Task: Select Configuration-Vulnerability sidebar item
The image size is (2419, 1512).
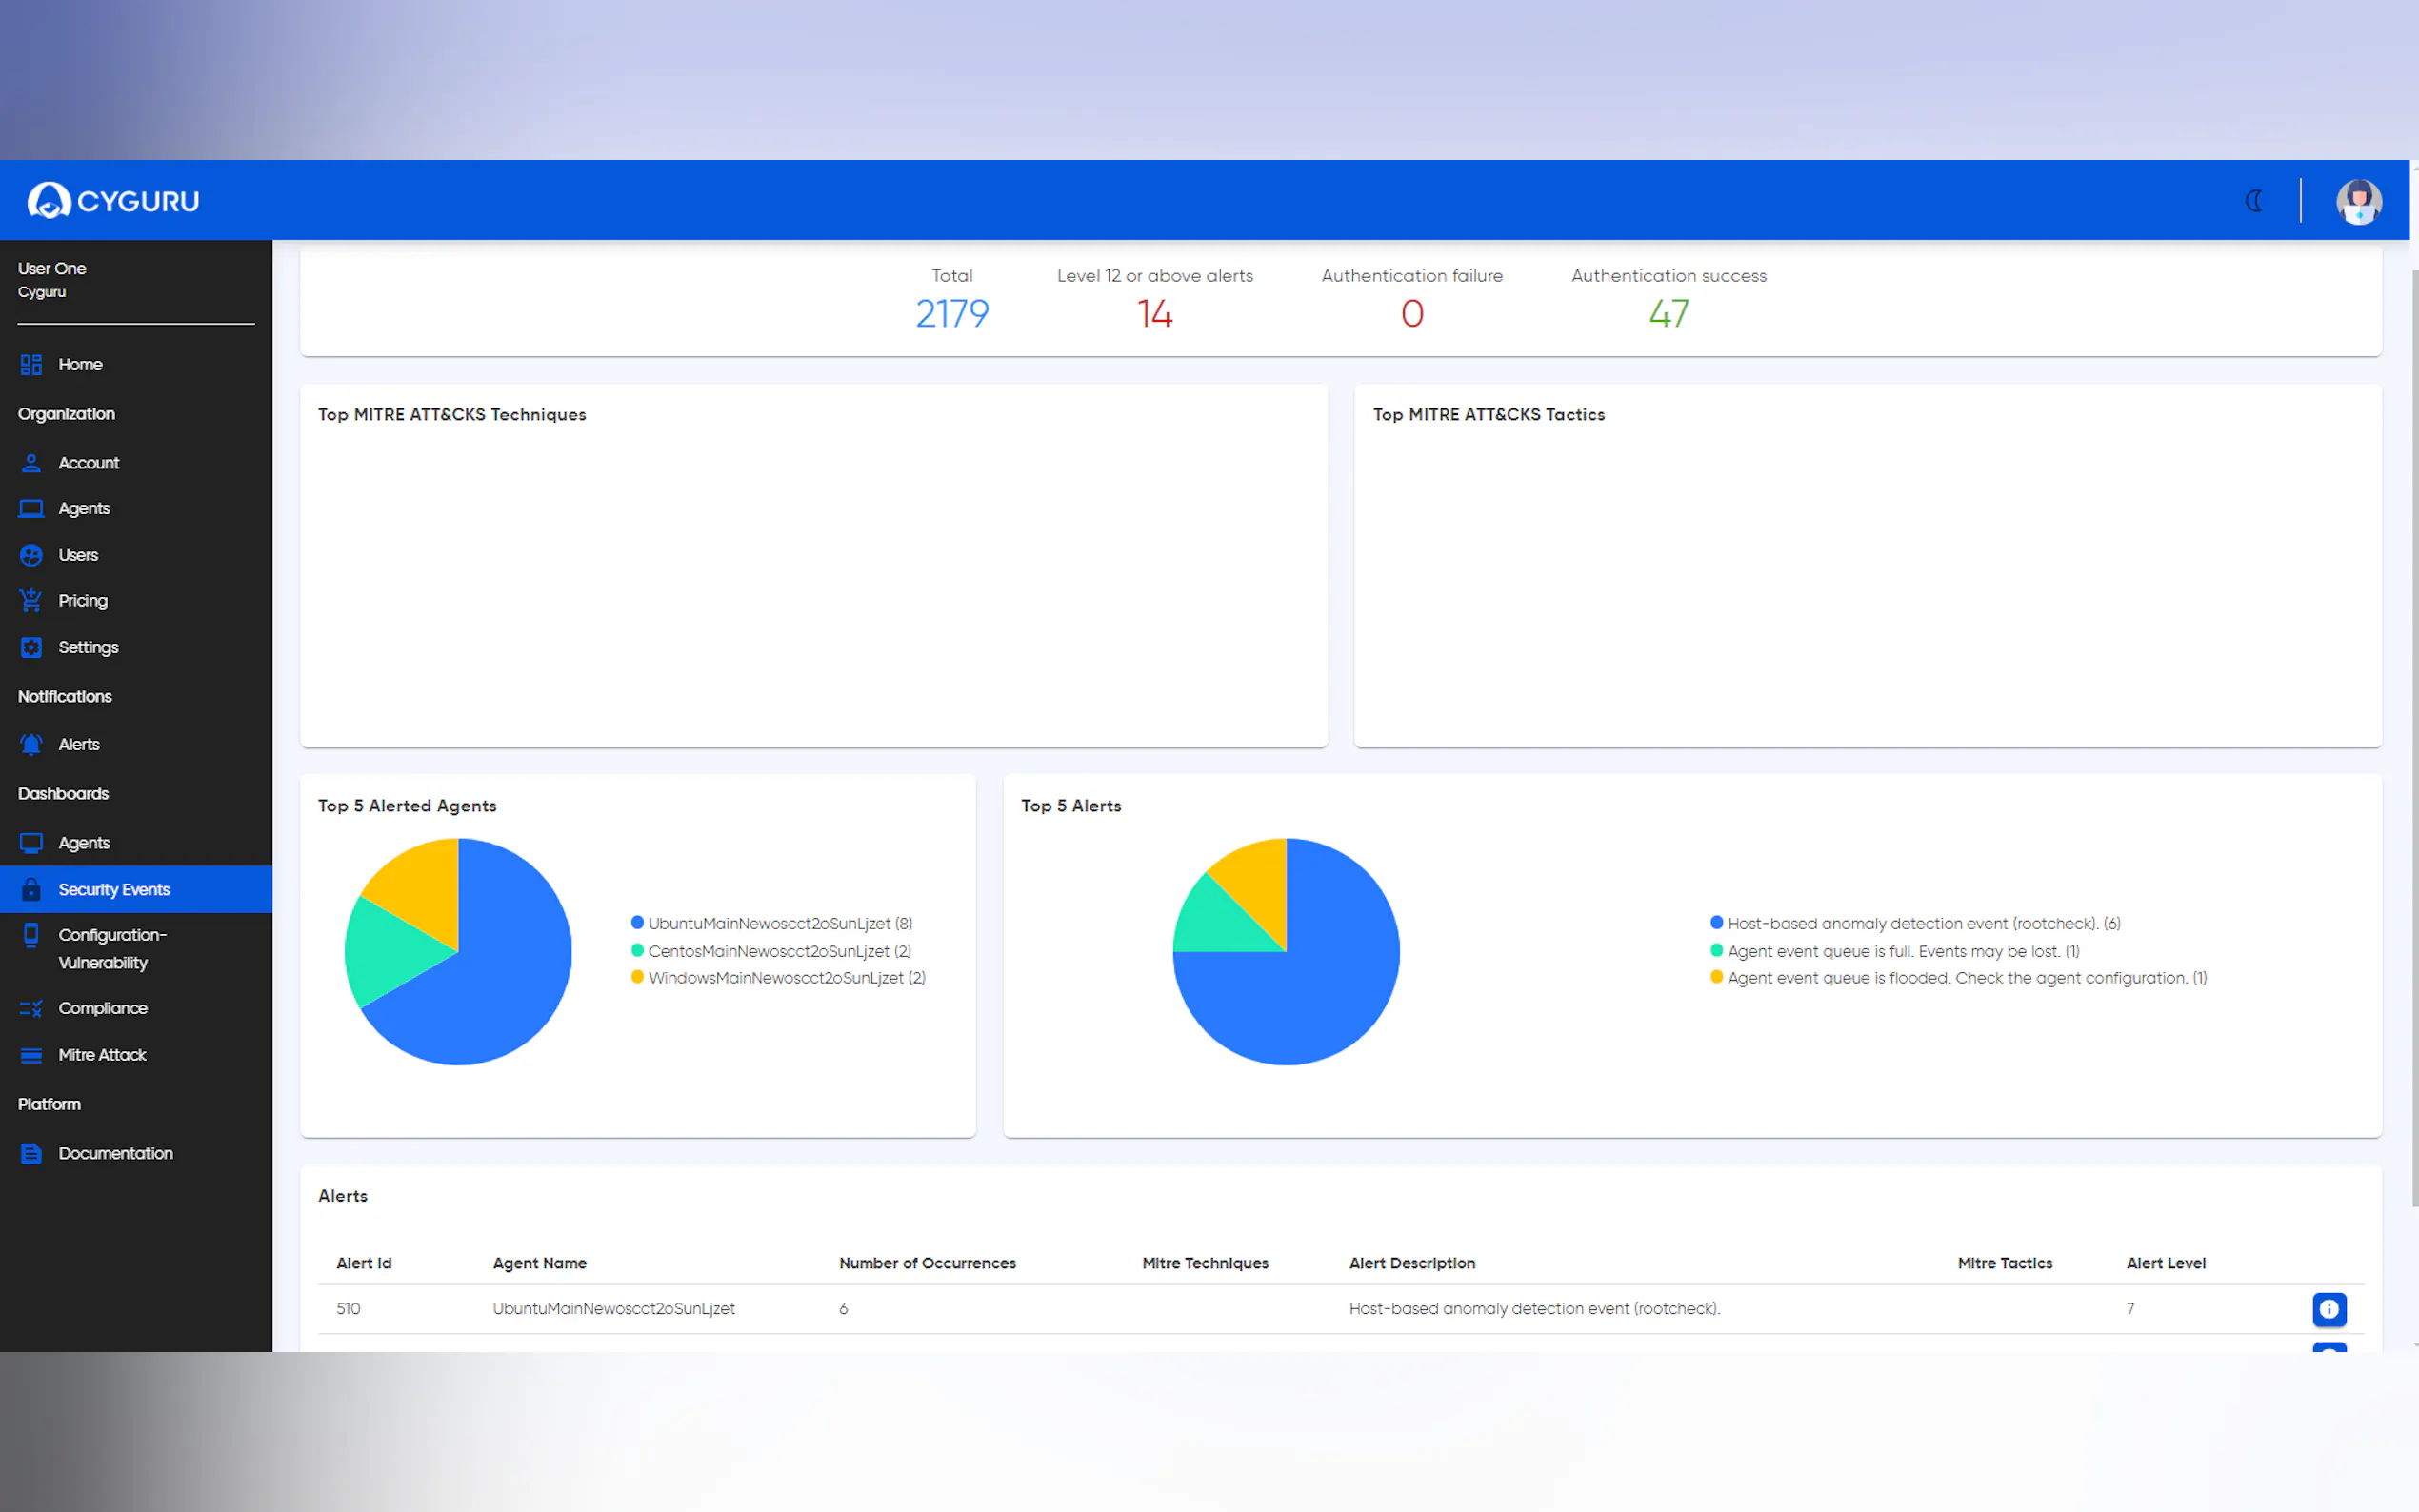Action: click(x=112, y=949)
